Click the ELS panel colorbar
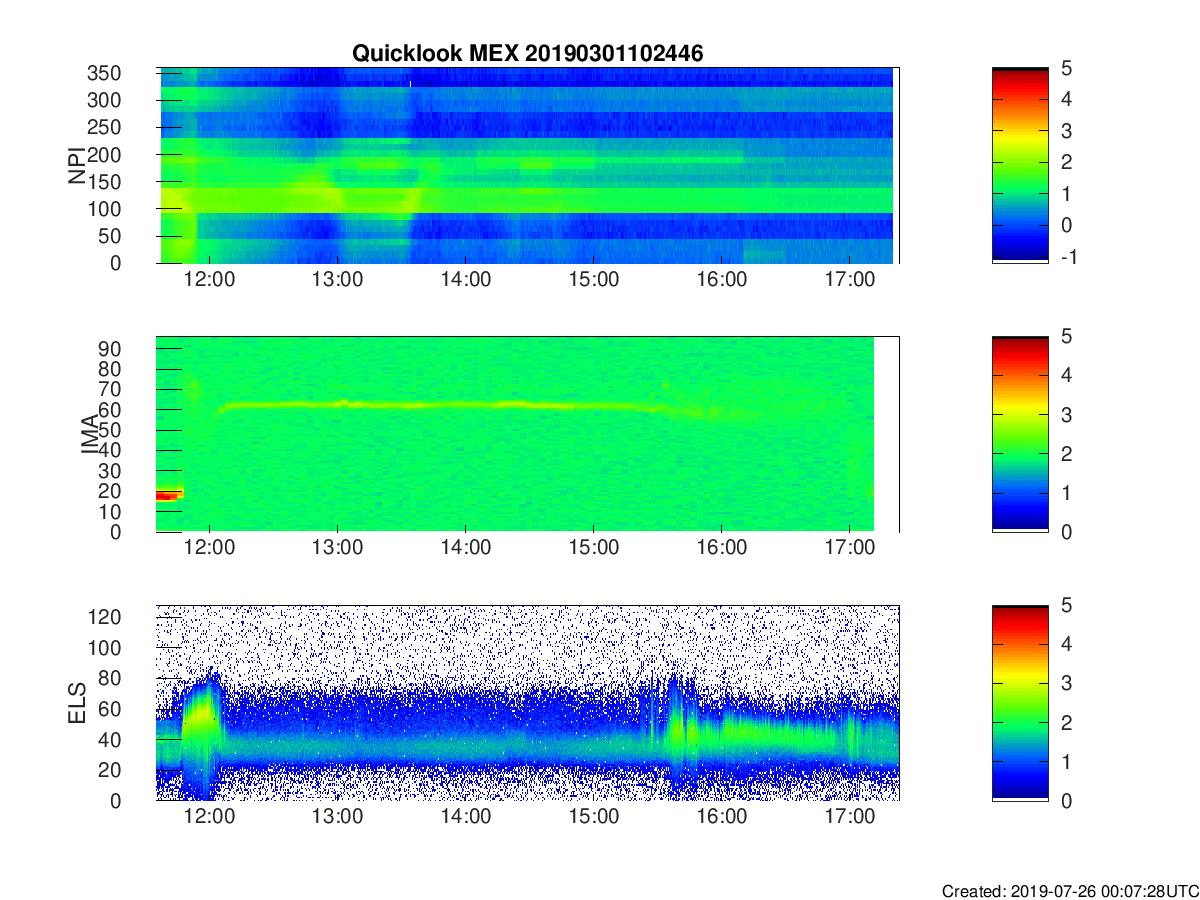 tap(1020, 703)
